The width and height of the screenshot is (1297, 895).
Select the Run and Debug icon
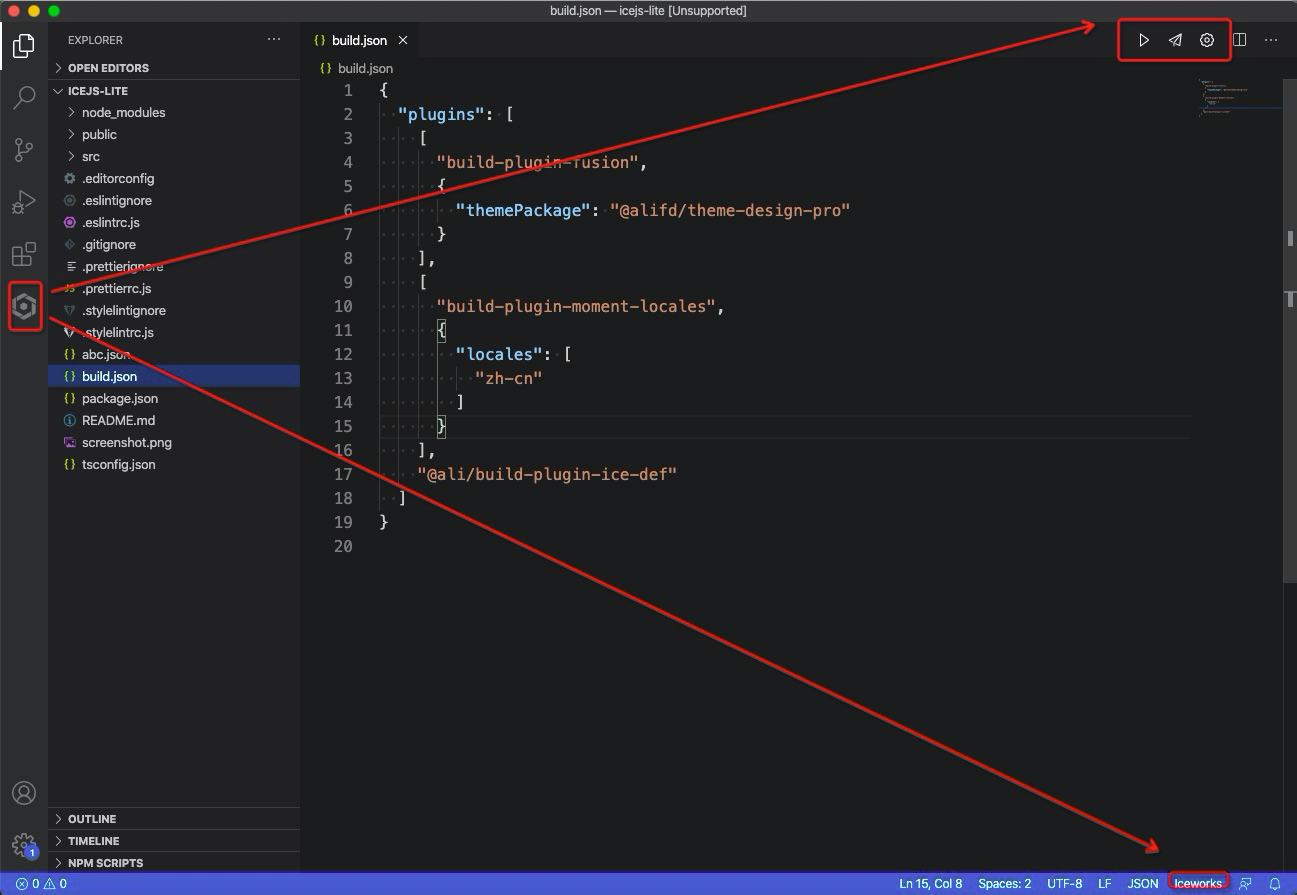tap(24, 202)
